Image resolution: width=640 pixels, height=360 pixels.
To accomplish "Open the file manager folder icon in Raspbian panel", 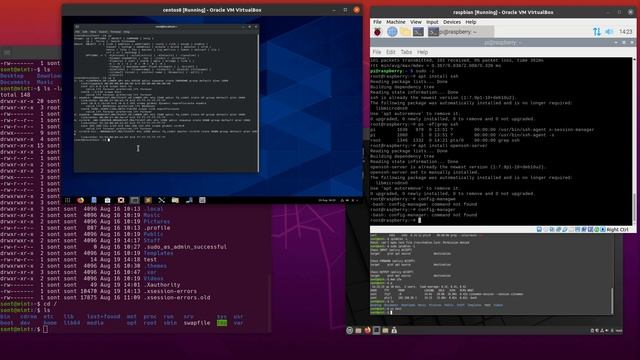I will (x=405, y=32).
